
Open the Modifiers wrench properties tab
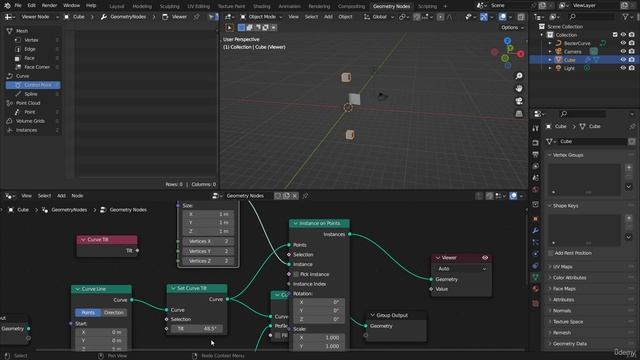tap(536, 231)
